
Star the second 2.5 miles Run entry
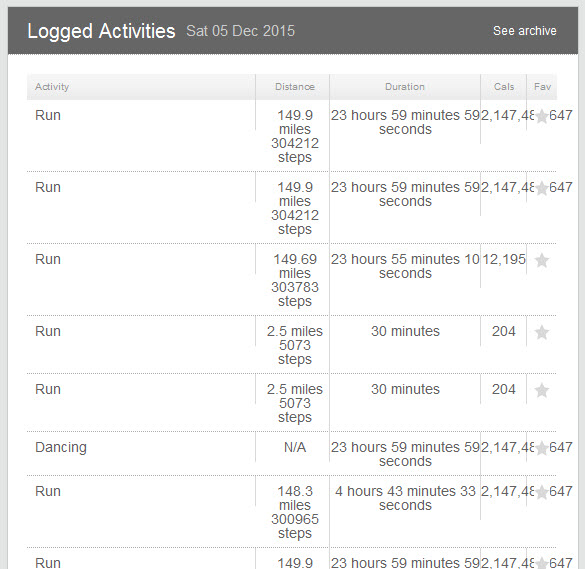point(542,391)
